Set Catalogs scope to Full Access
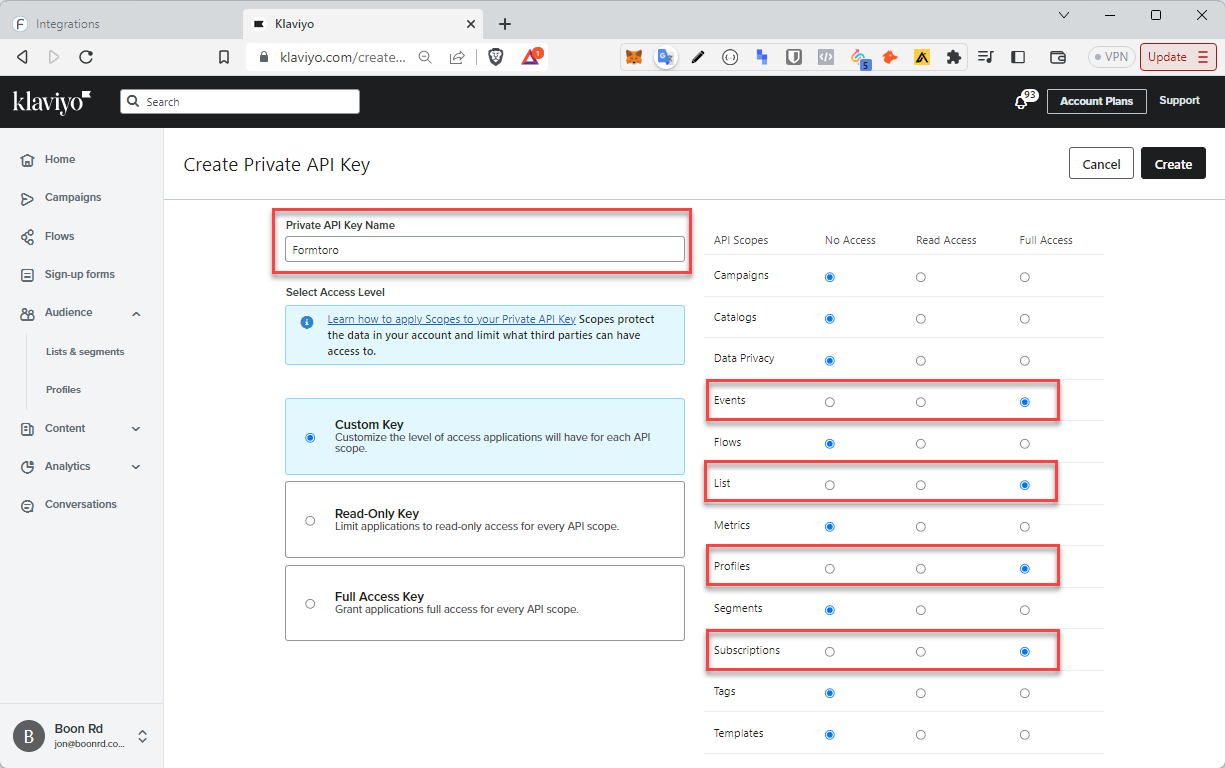The height and width of the screenshot is (768, 1225). [x=1025, y=319]
